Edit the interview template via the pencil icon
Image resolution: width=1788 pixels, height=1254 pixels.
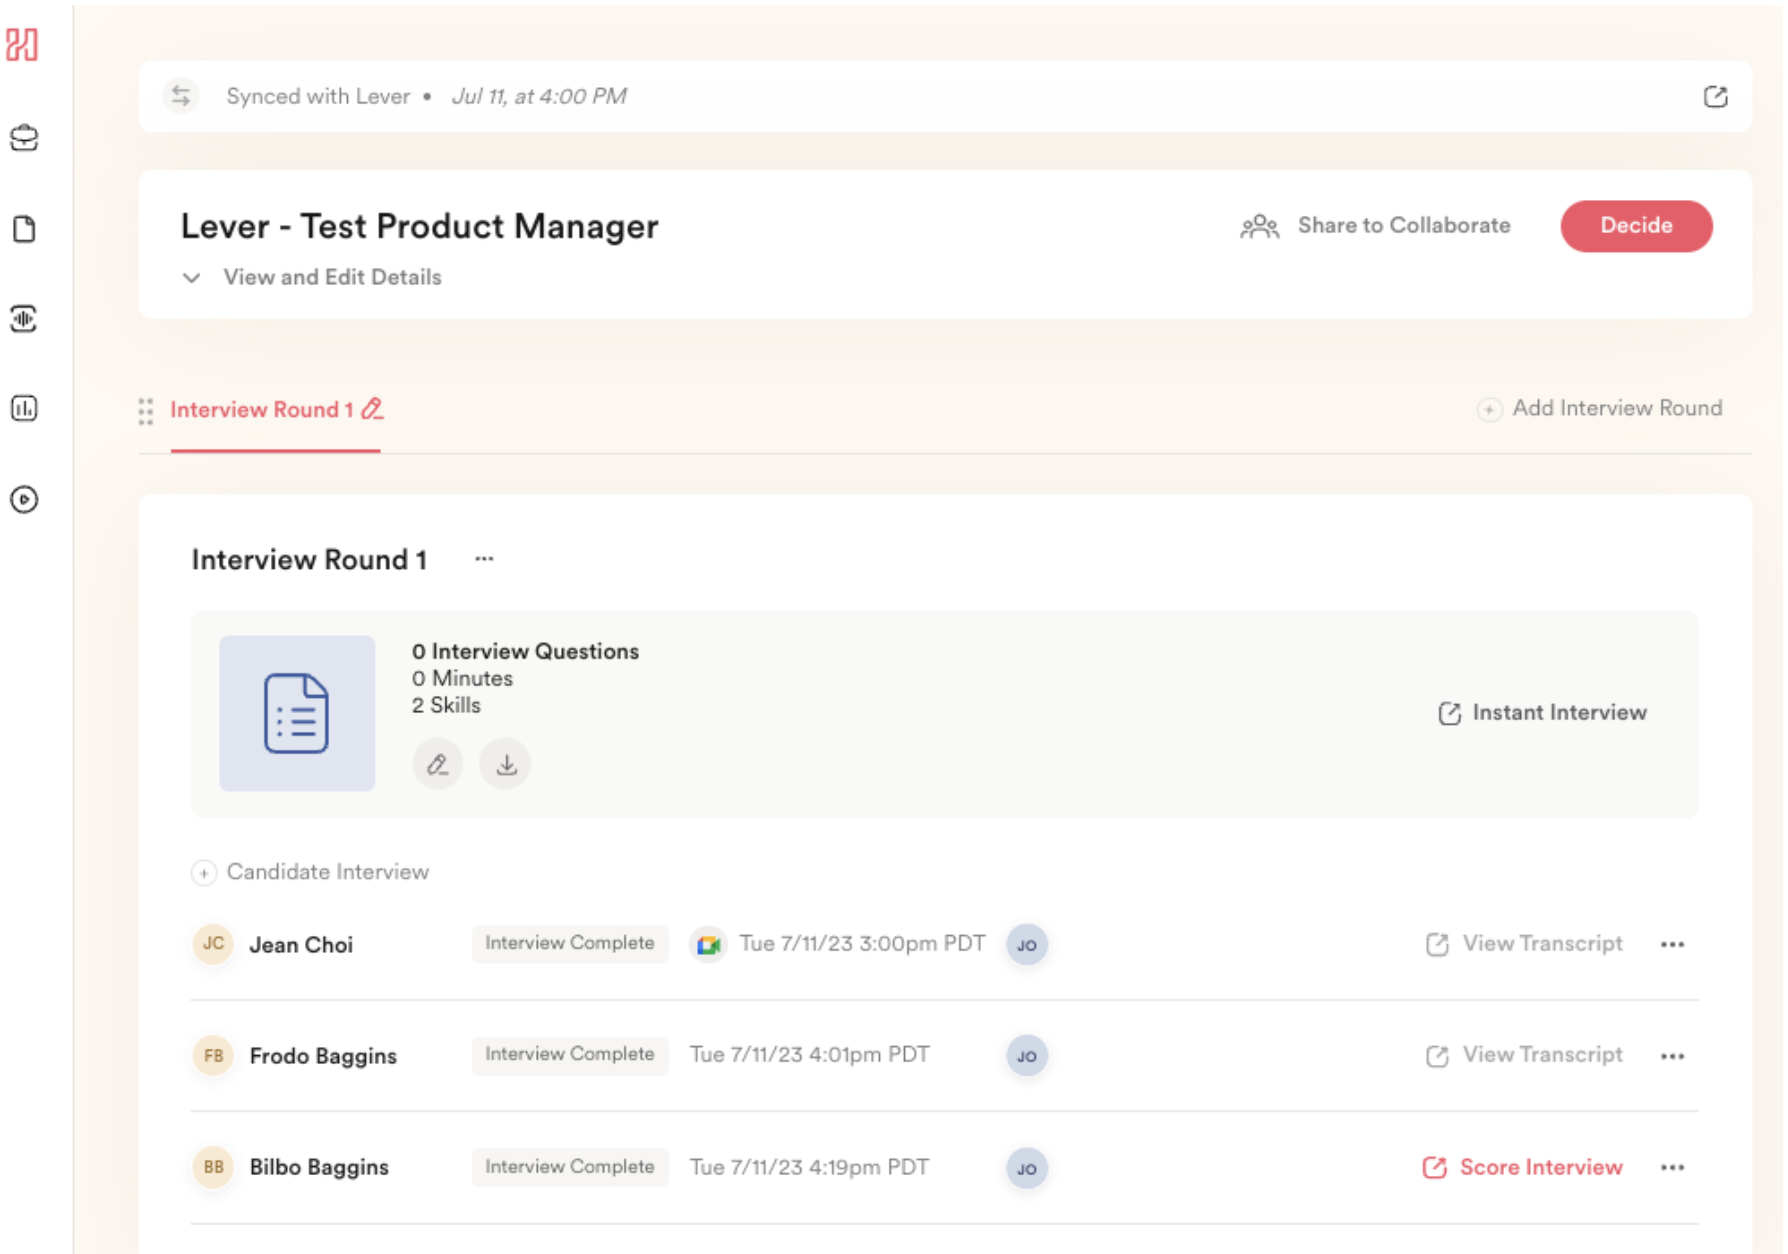[437, 764]
